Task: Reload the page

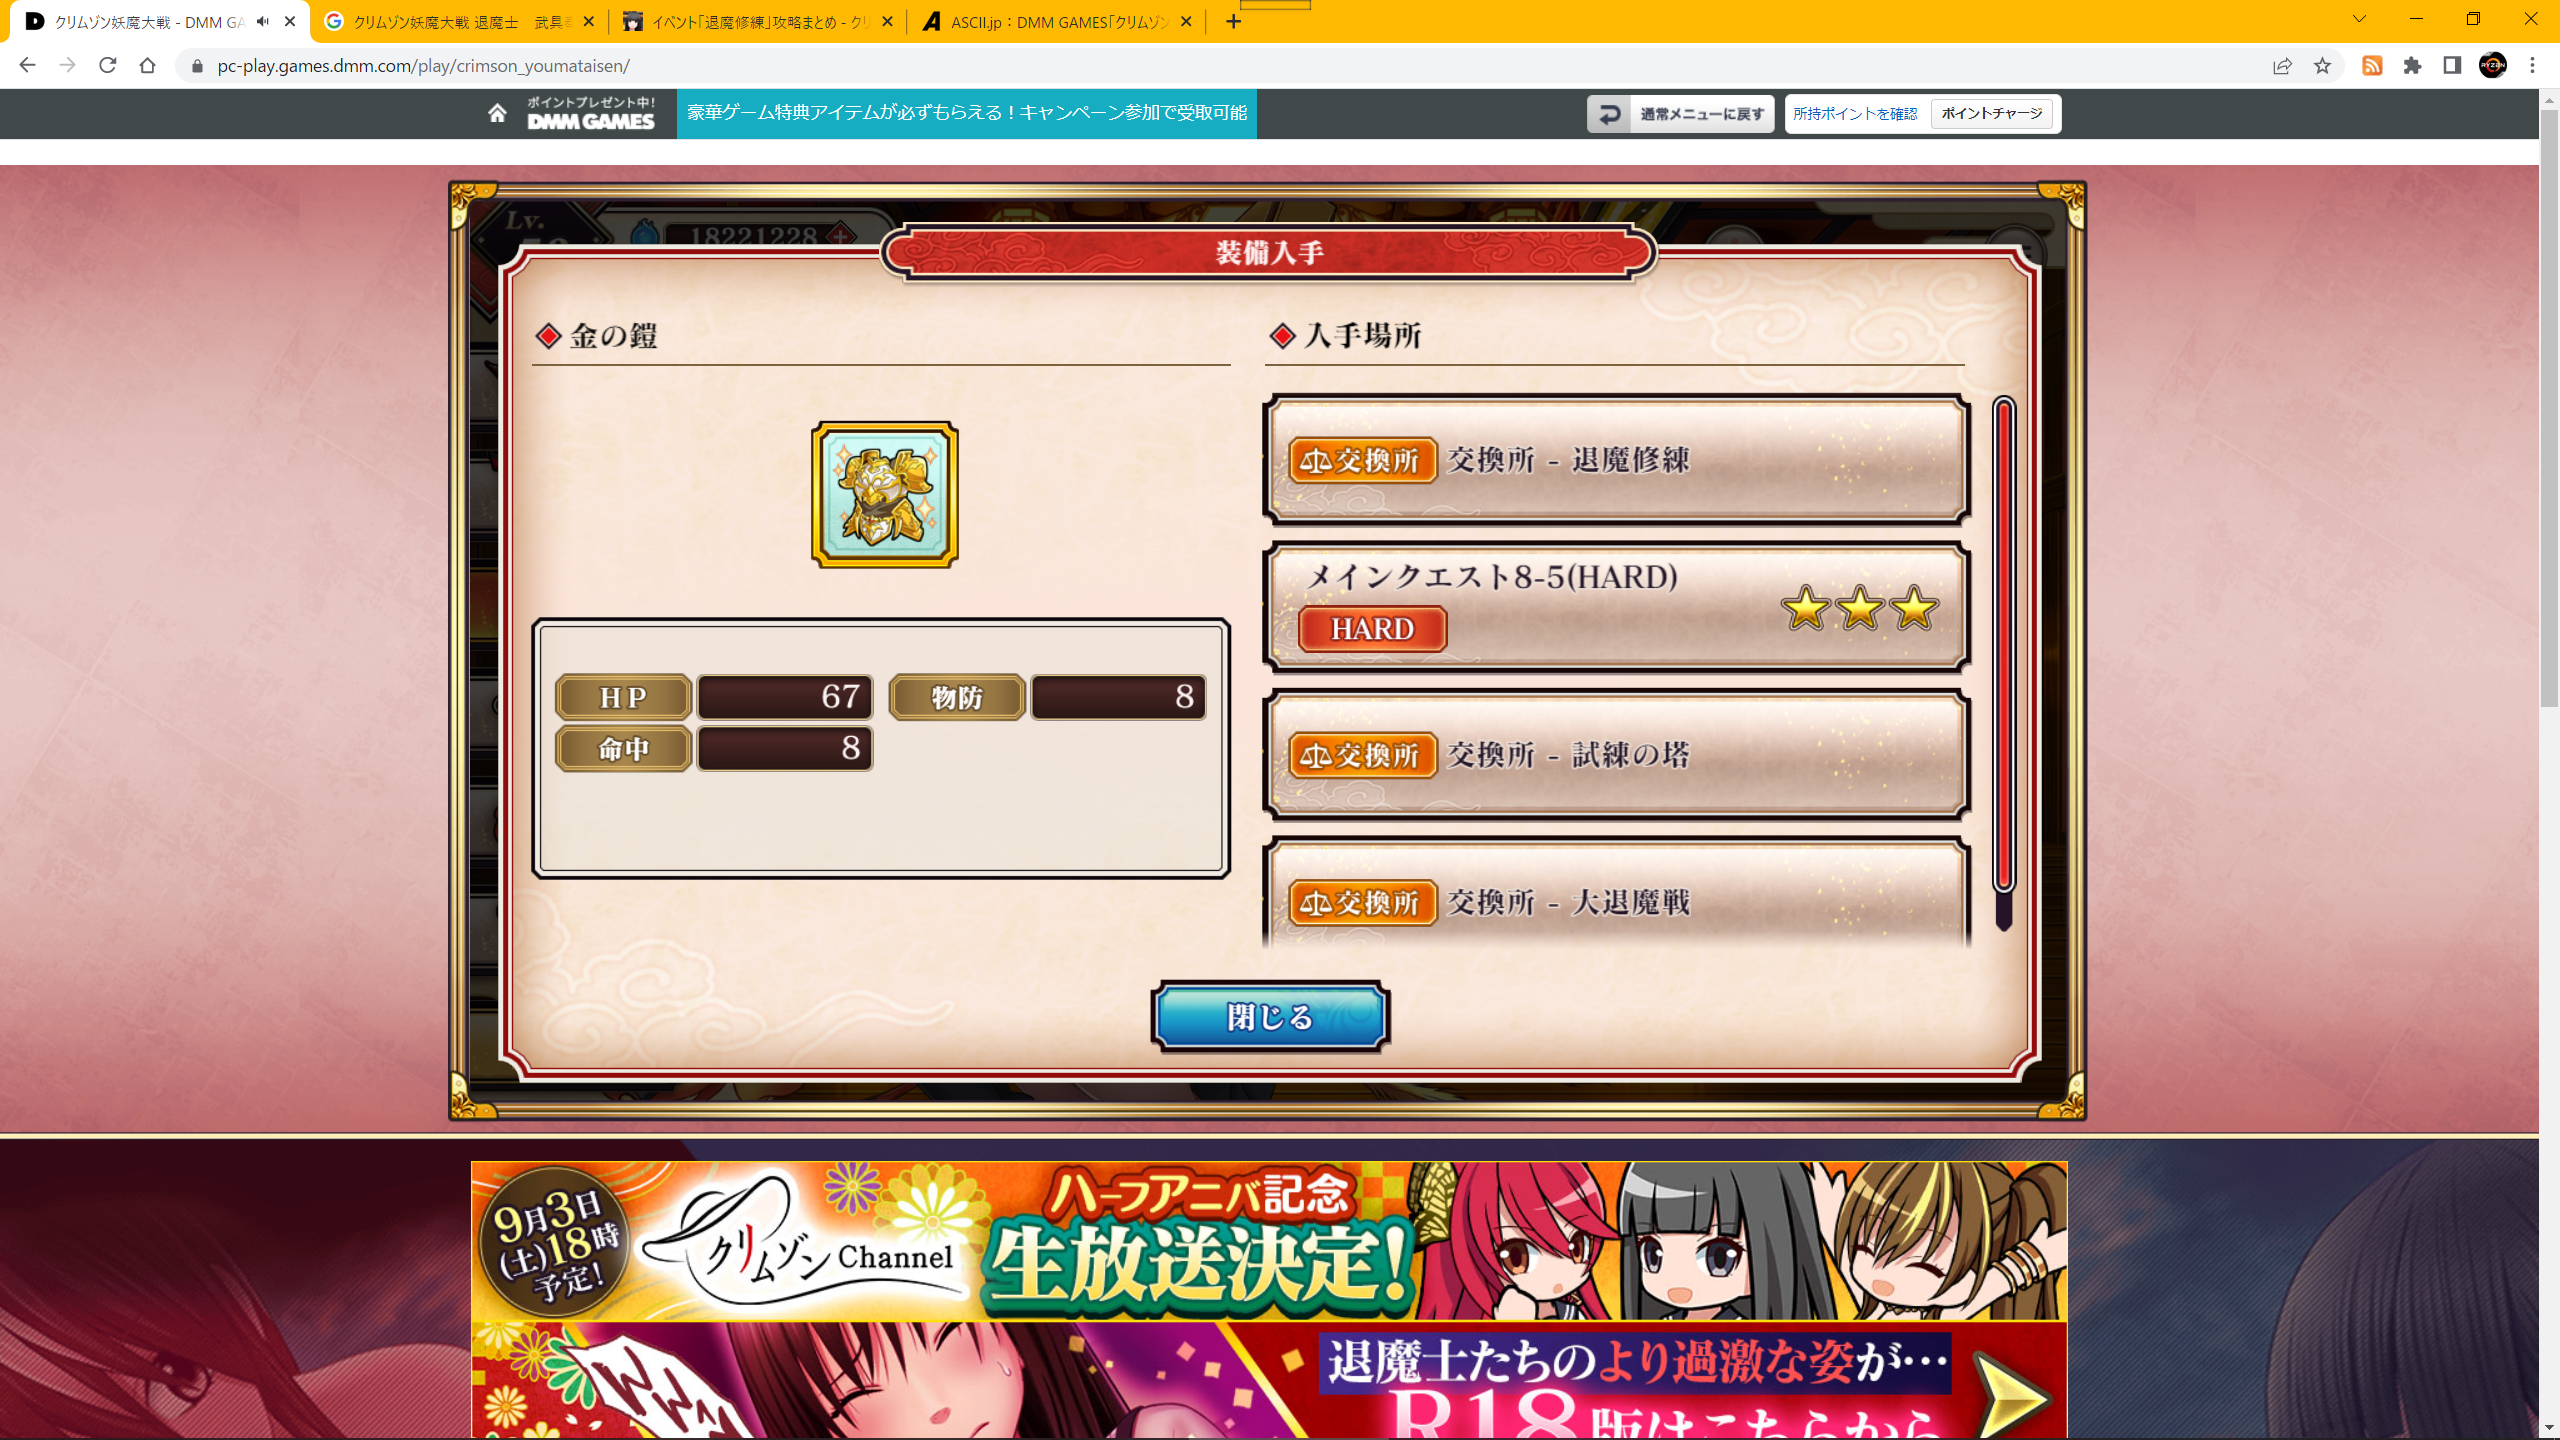Action: (x=108, y=66)
